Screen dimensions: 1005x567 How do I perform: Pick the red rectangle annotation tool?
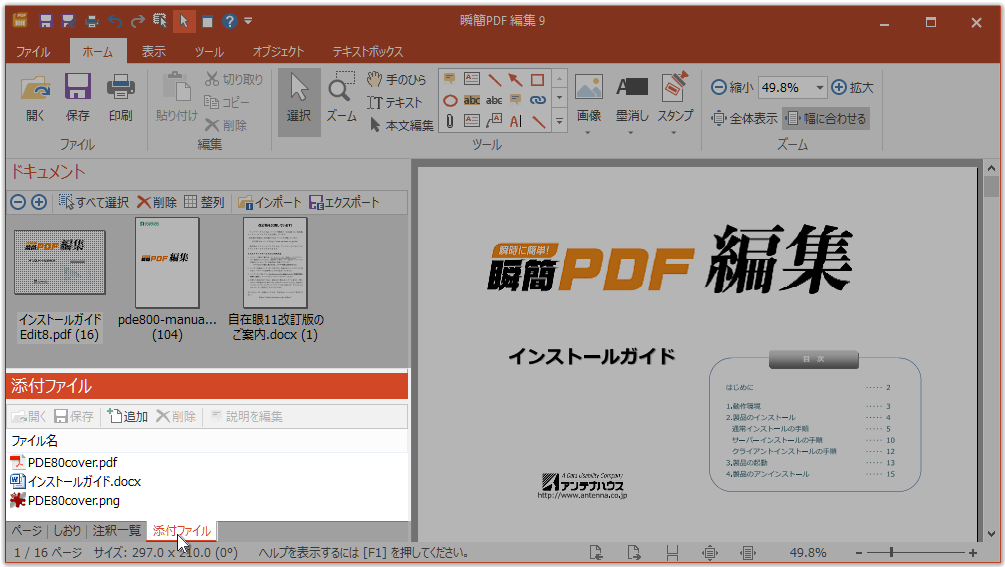pyautogui.click(x=538, y=79)
